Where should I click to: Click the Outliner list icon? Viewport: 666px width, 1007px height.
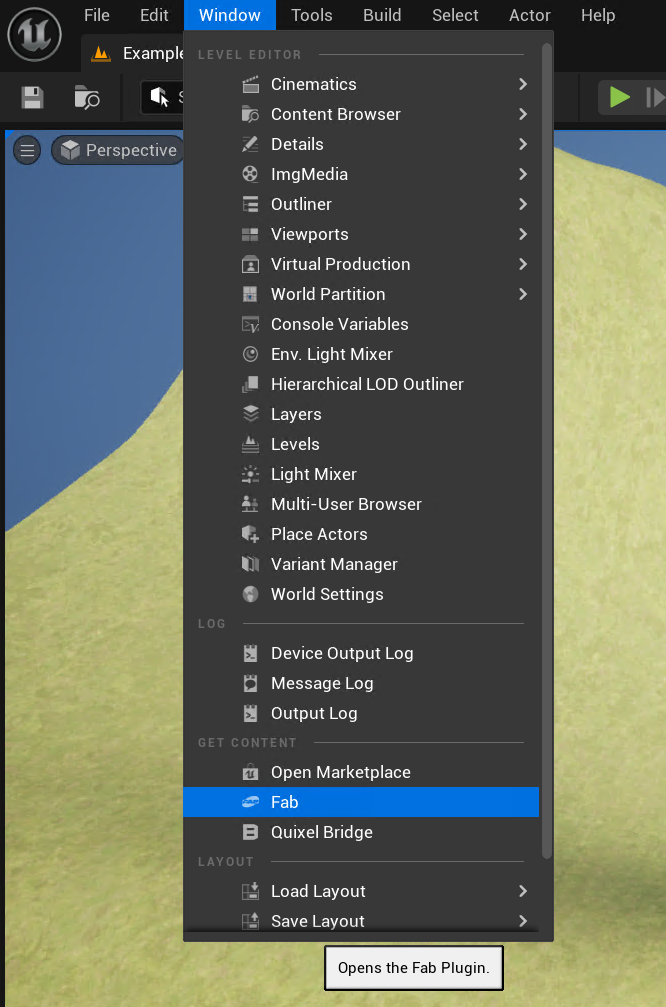[250, 204]
